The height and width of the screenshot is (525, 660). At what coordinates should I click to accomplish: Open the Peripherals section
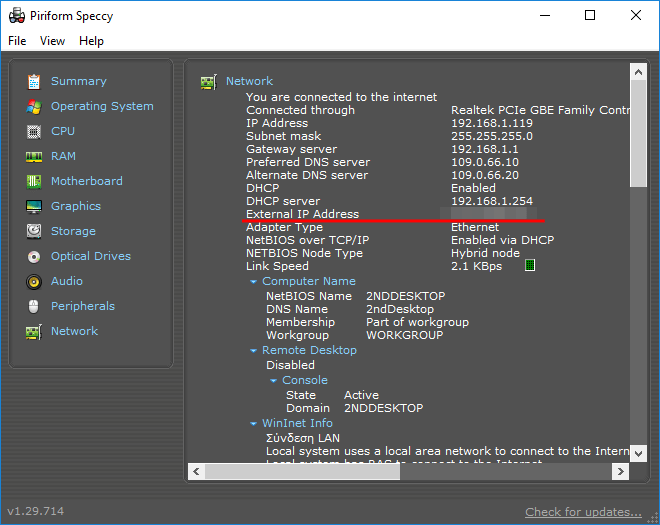(x=83, y=306)
